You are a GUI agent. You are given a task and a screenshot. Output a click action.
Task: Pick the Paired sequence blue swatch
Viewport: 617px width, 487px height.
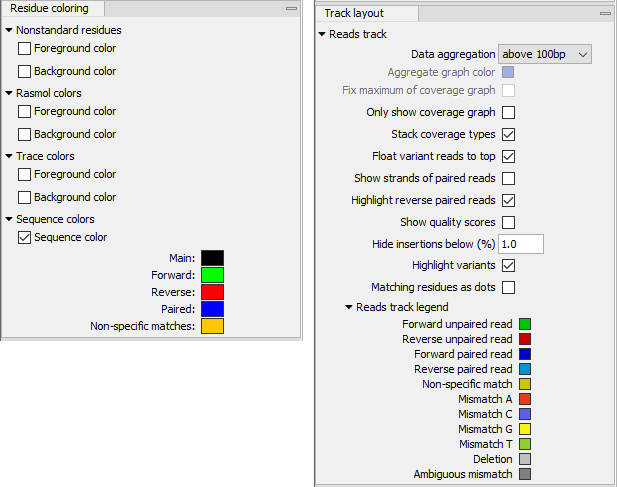tap(212, 309)
